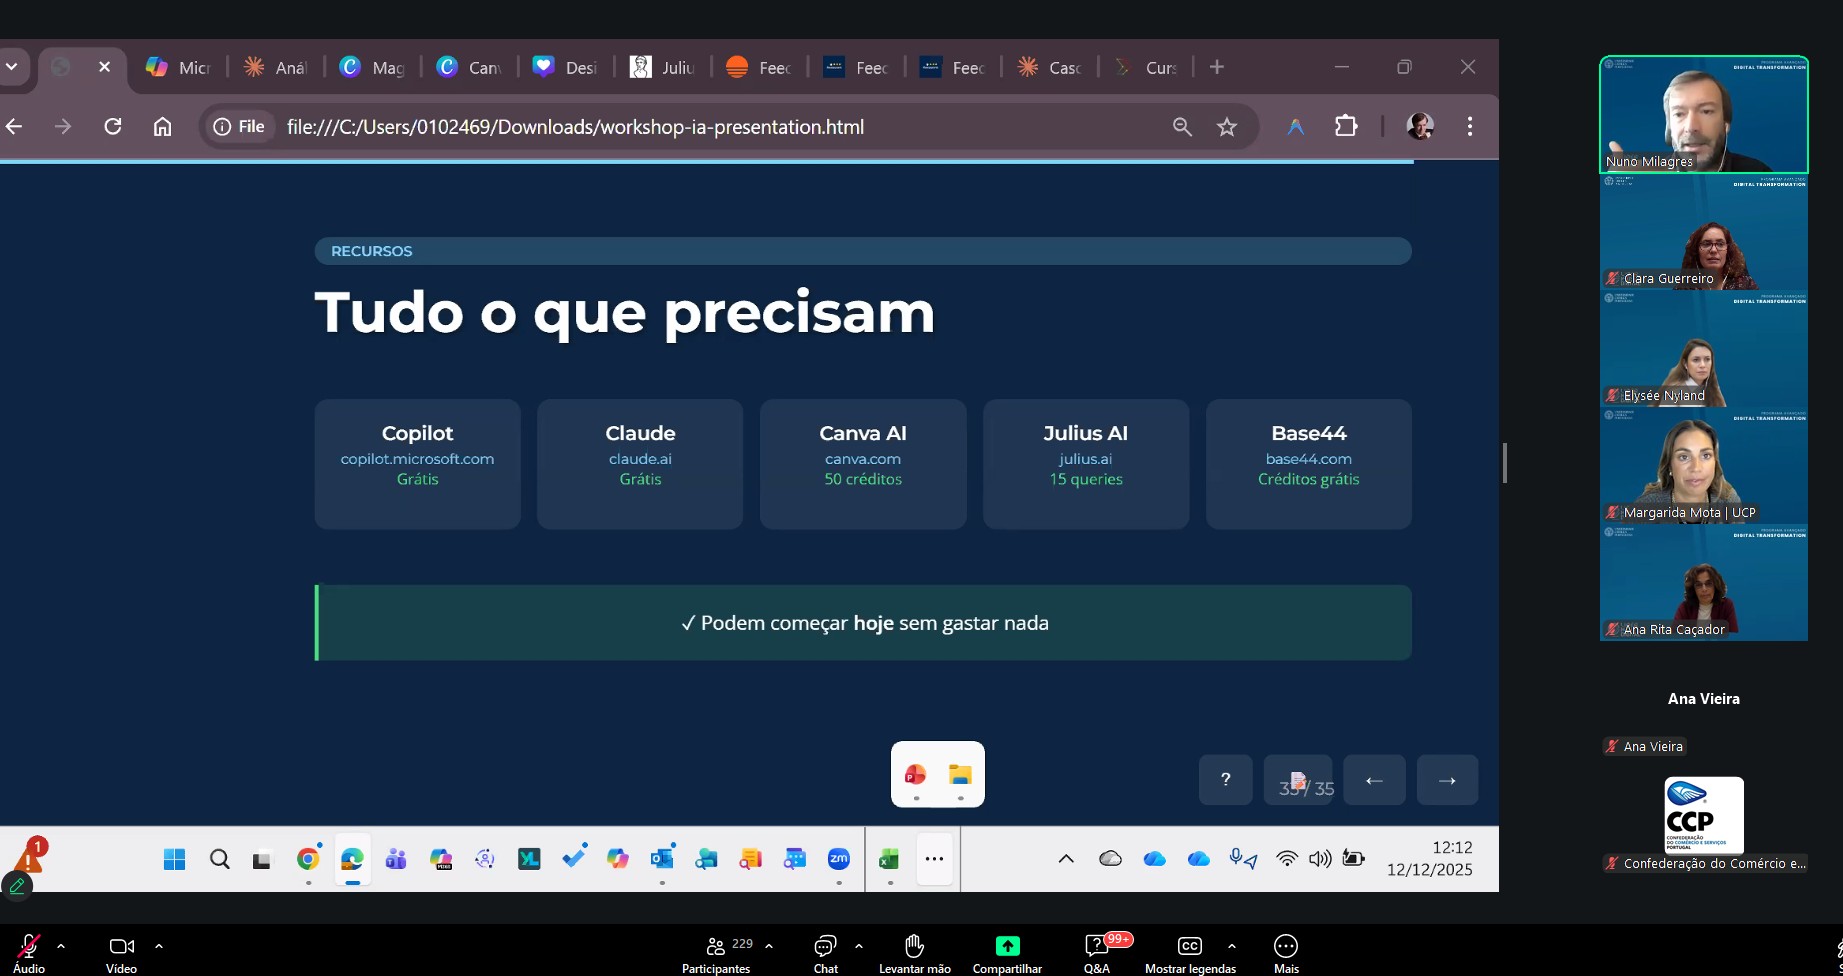The width and height of the screenshot is (1843, 976).
Task: Expand the video options arrow beside Vídeo
Action: [159, 946]
